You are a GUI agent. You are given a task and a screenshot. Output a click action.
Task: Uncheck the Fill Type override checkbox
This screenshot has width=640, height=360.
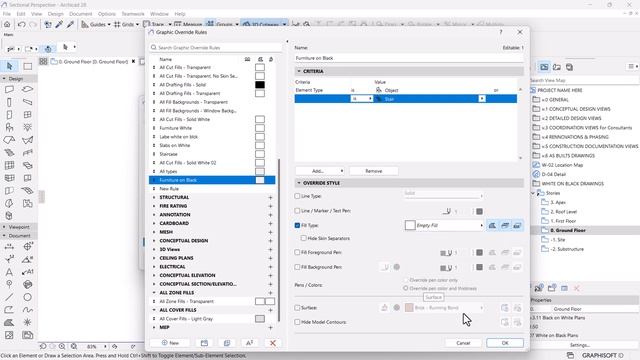click(297, 225)
